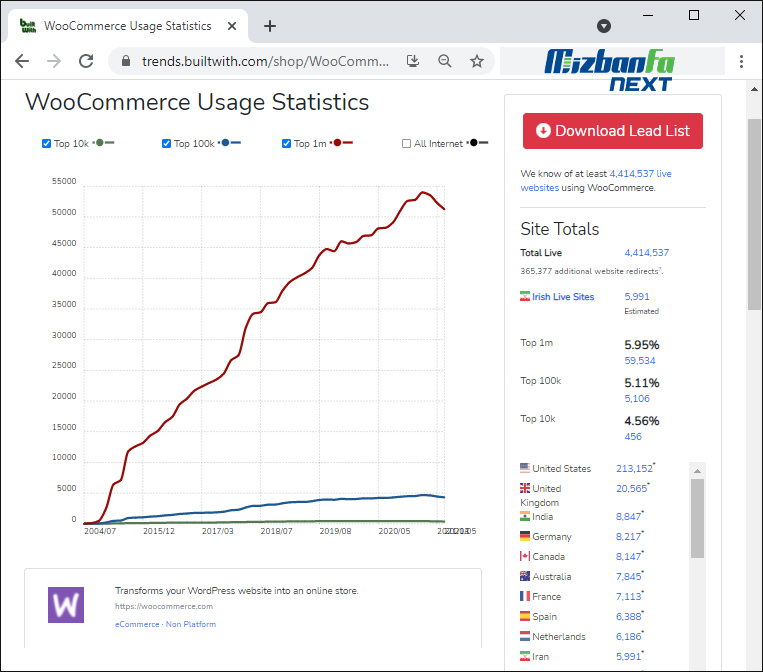Click the Netherlands flag icon
Image resolution: width=763 pixels, height=672 pixels.
click(525, 636)
